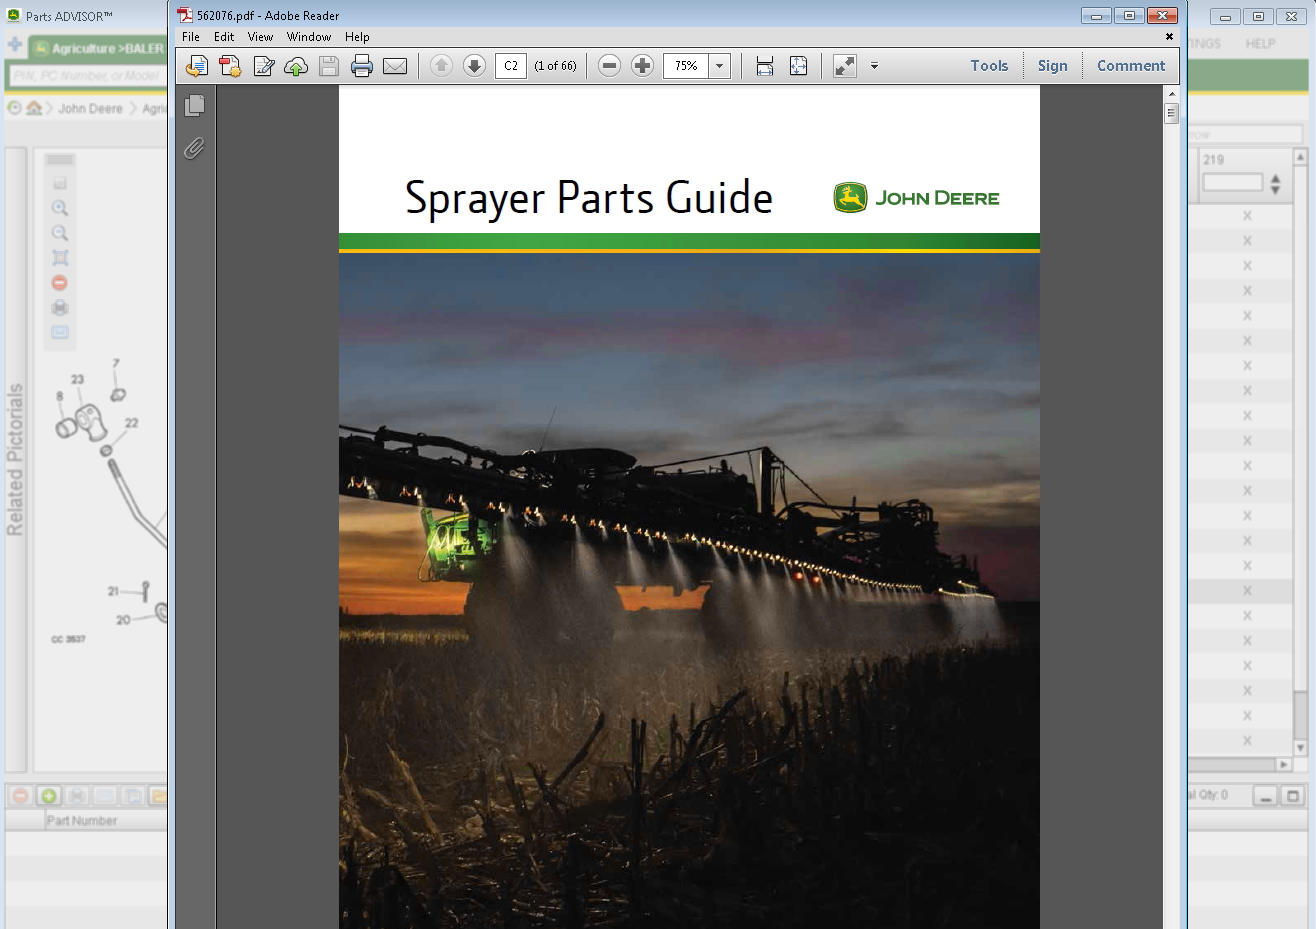Click the John Deere breadcrumb link
This screenshot has height=929, width=1316.
(90, 108)
